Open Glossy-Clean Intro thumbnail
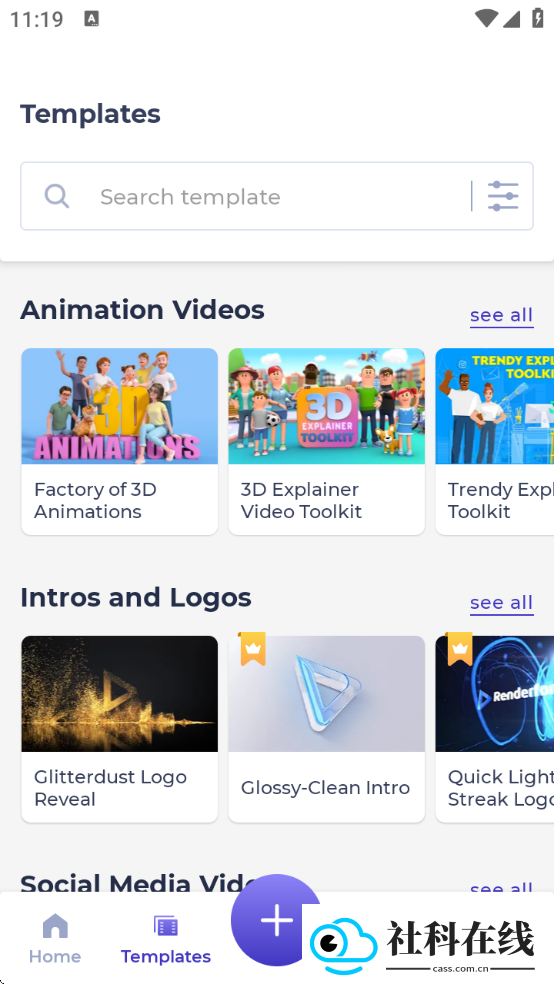The image size is (554, 984). 327,693
